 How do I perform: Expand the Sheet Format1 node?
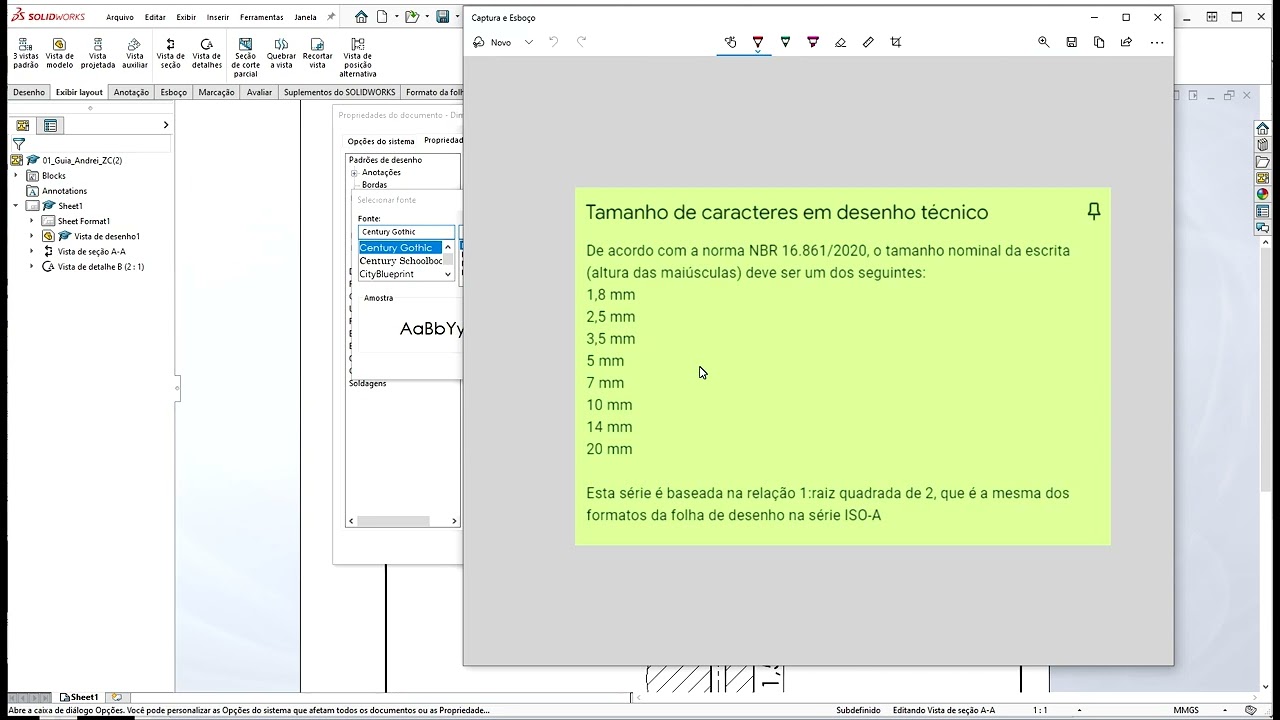click(x=31, y=221)
